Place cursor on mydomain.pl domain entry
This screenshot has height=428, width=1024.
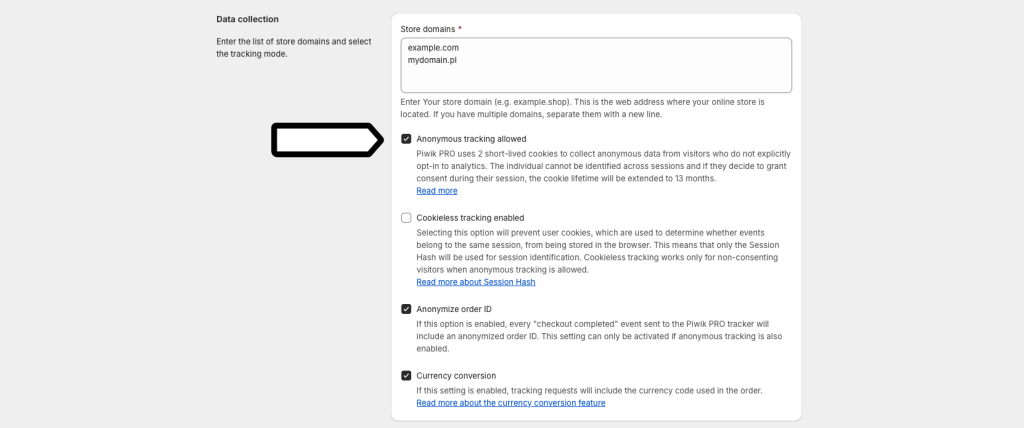[432, 60]
